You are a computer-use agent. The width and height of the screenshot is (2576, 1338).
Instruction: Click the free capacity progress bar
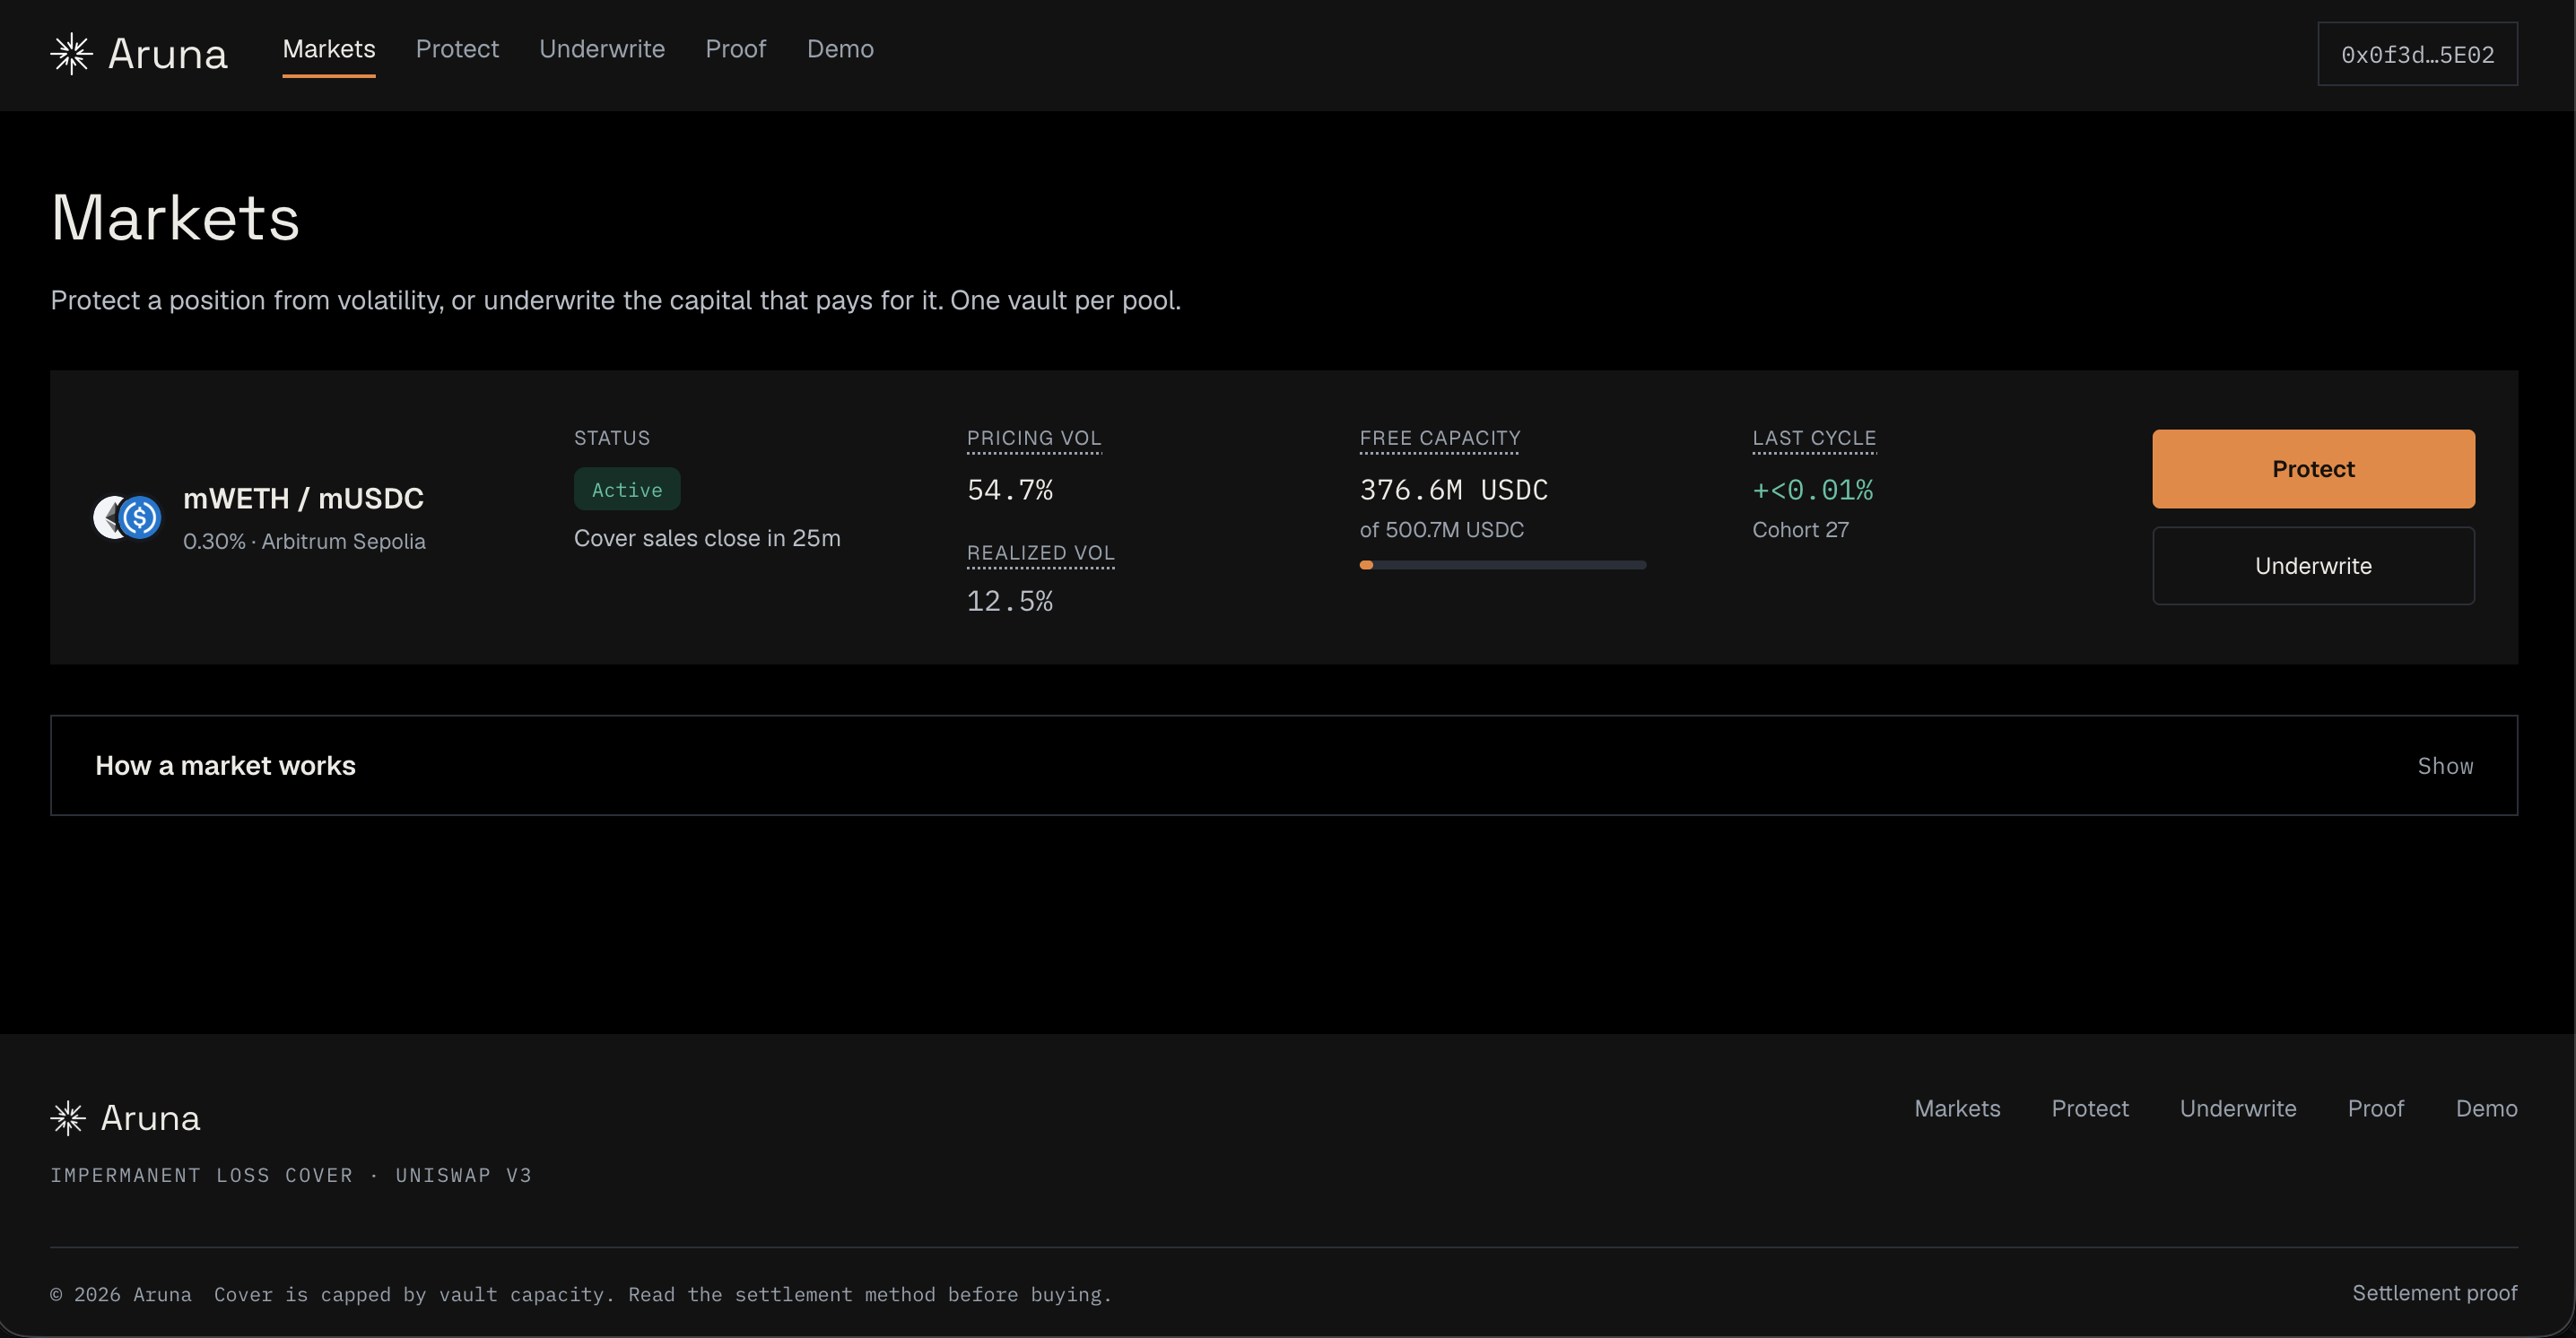click(x=1502, y=565)
